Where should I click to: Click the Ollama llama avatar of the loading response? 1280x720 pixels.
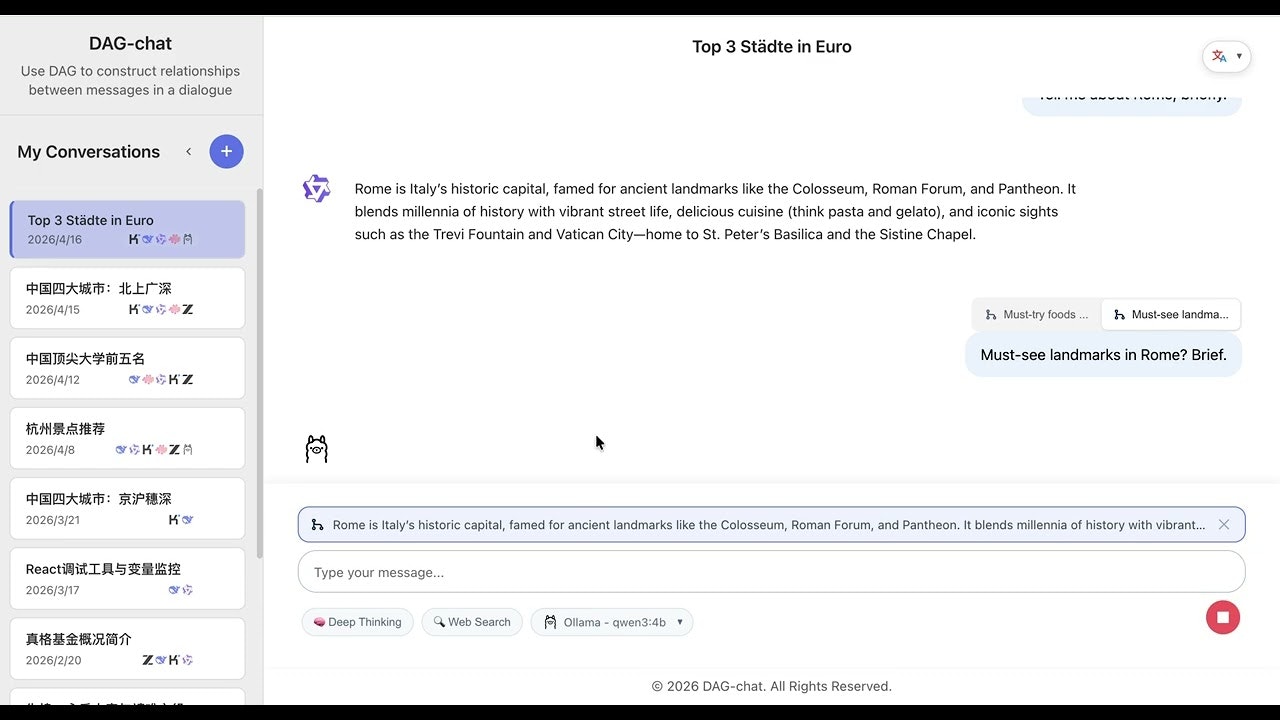[x=317, y=448]
